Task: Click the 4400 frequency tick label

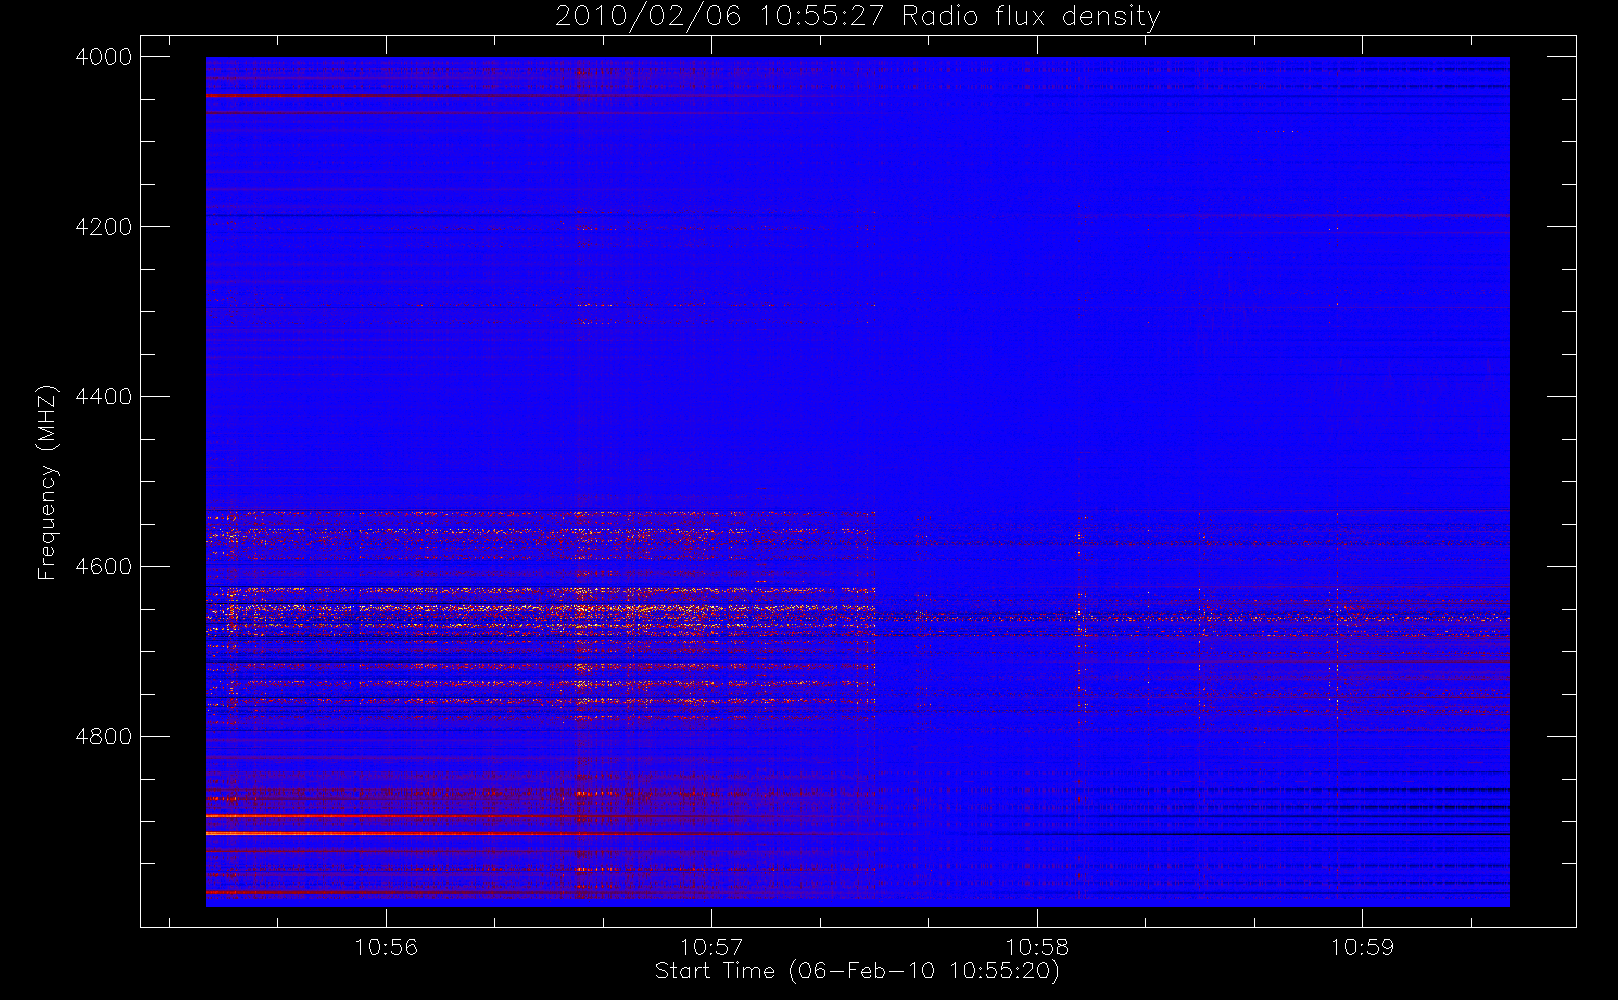Action: tap(104, 397)
